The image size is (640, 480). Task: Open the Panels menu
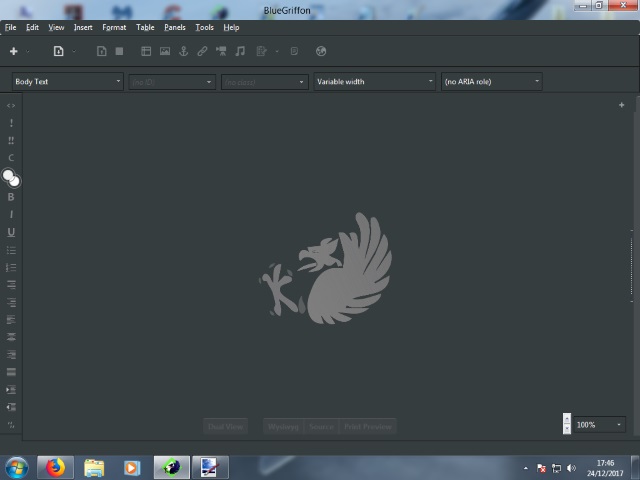pos(175,27)
